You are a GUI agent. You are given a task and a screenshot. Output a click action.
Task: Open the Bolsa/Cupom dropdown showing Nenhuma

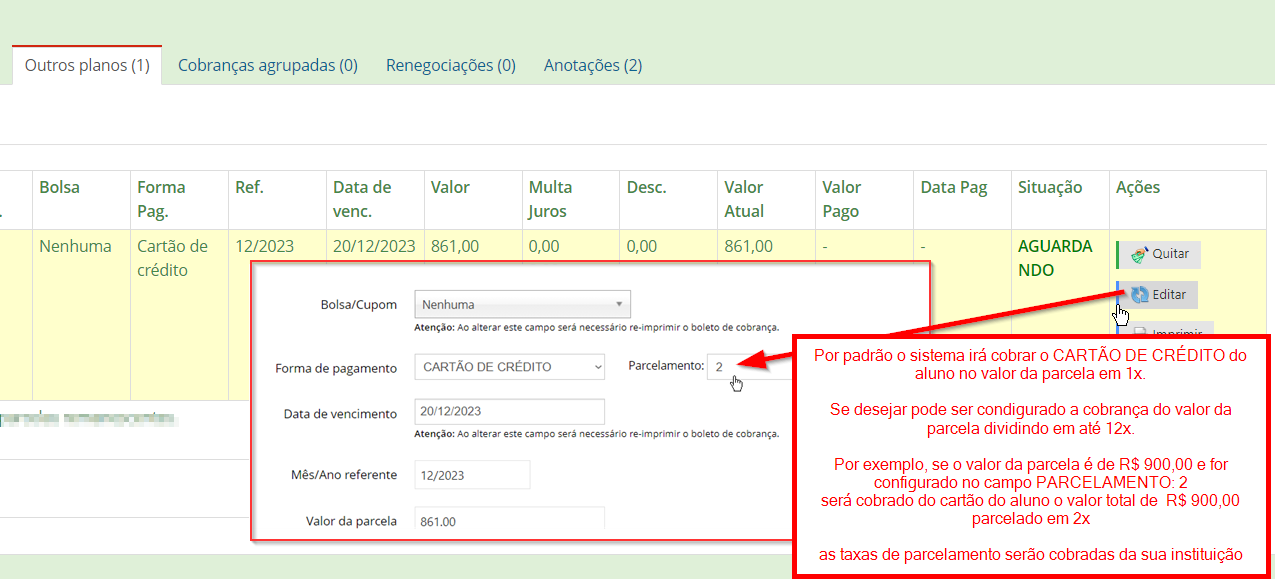click(522, 304)
